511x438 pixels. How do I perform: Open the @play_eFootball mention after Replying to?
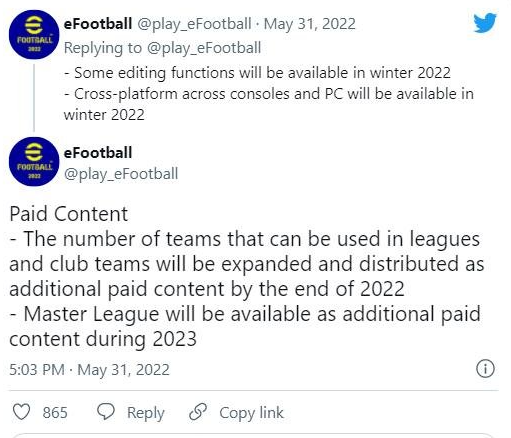tap(204, 48)
